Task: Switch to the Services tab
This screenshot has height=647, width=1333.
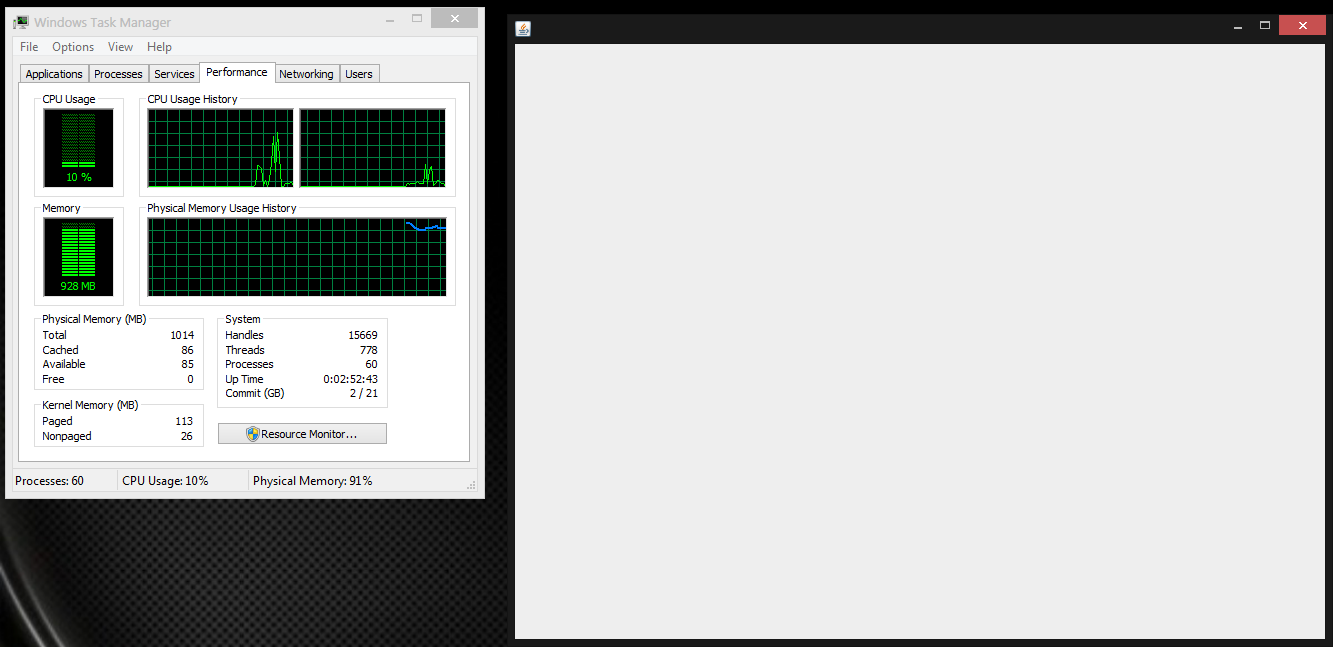Action: coord(174,74)
